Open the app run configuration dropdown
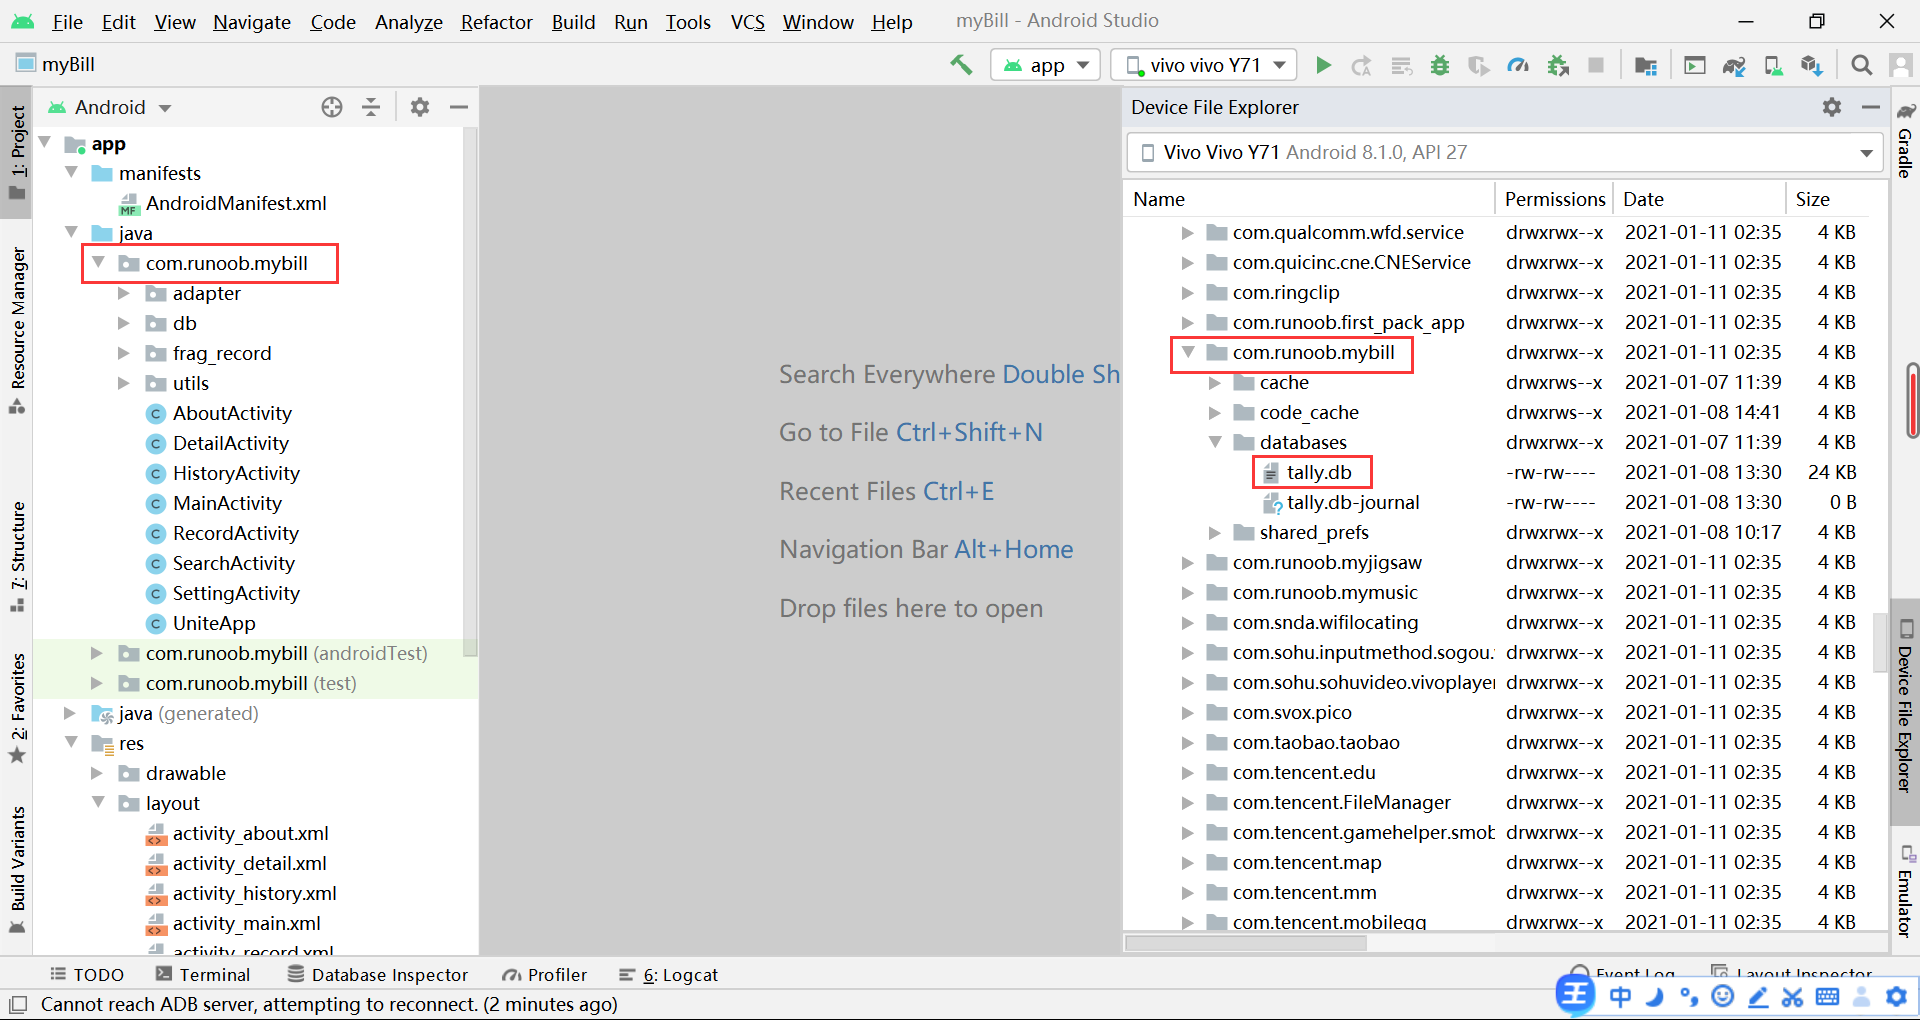This screenshot has width=1920, height=1020. 1045,65
